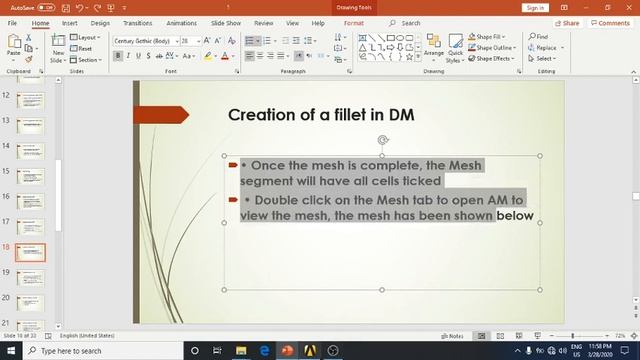Image resolution: width=640 pixels, height=360 pixels.
Task: Open the Layout dropdown
Action: coord(85,37)
